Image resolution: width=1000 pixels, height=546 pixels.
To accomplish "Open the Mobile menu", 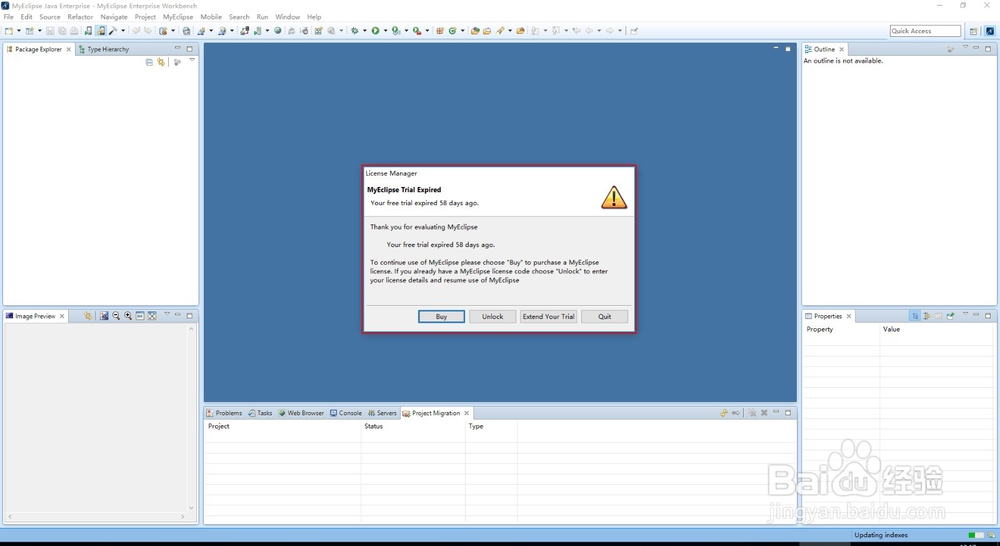I will click(211, 17).
